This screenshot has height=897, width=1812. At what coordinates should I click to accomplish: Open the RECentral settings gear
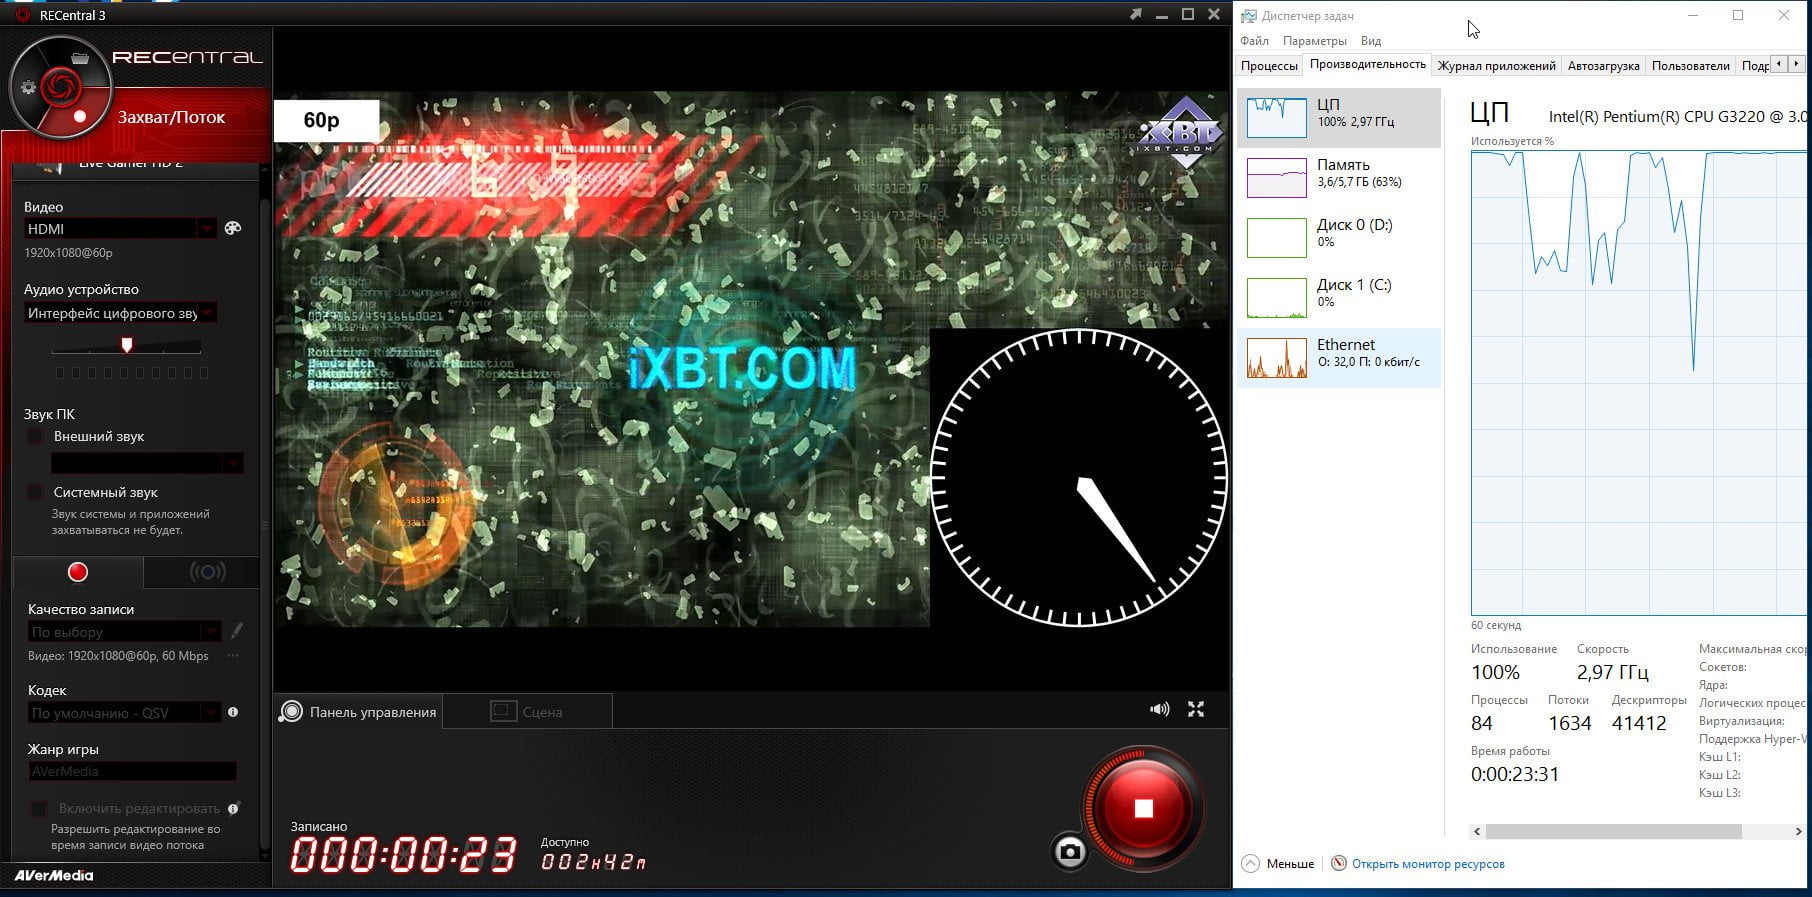[x=27, y=88]
